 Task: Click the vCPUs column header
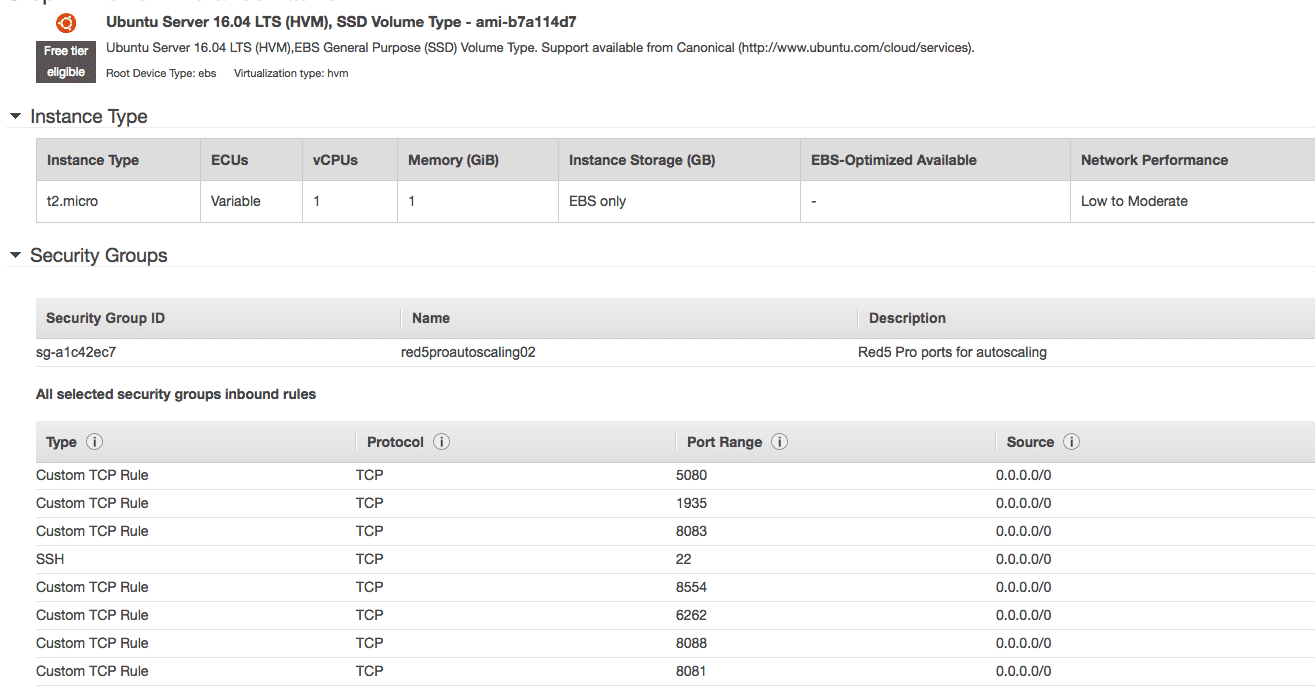point(335,160)
